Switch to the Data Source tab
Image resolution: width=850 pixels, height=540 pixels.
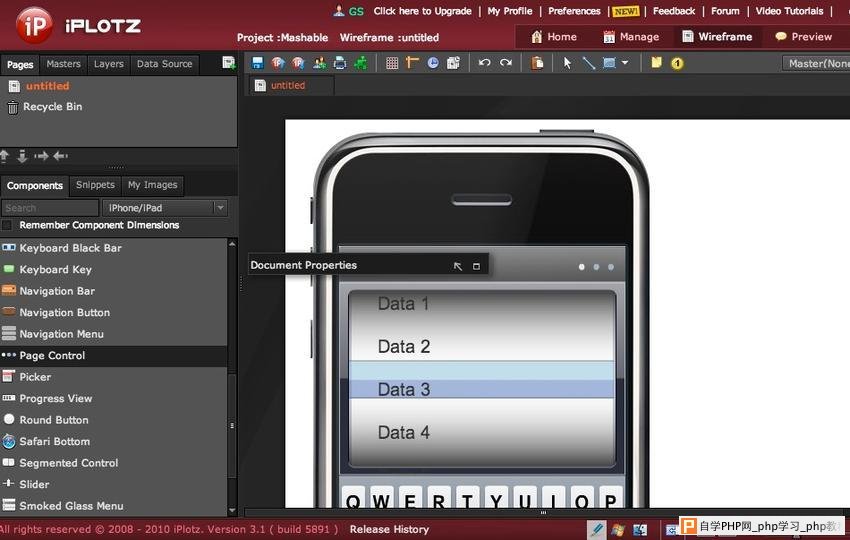tap(164, 64)
